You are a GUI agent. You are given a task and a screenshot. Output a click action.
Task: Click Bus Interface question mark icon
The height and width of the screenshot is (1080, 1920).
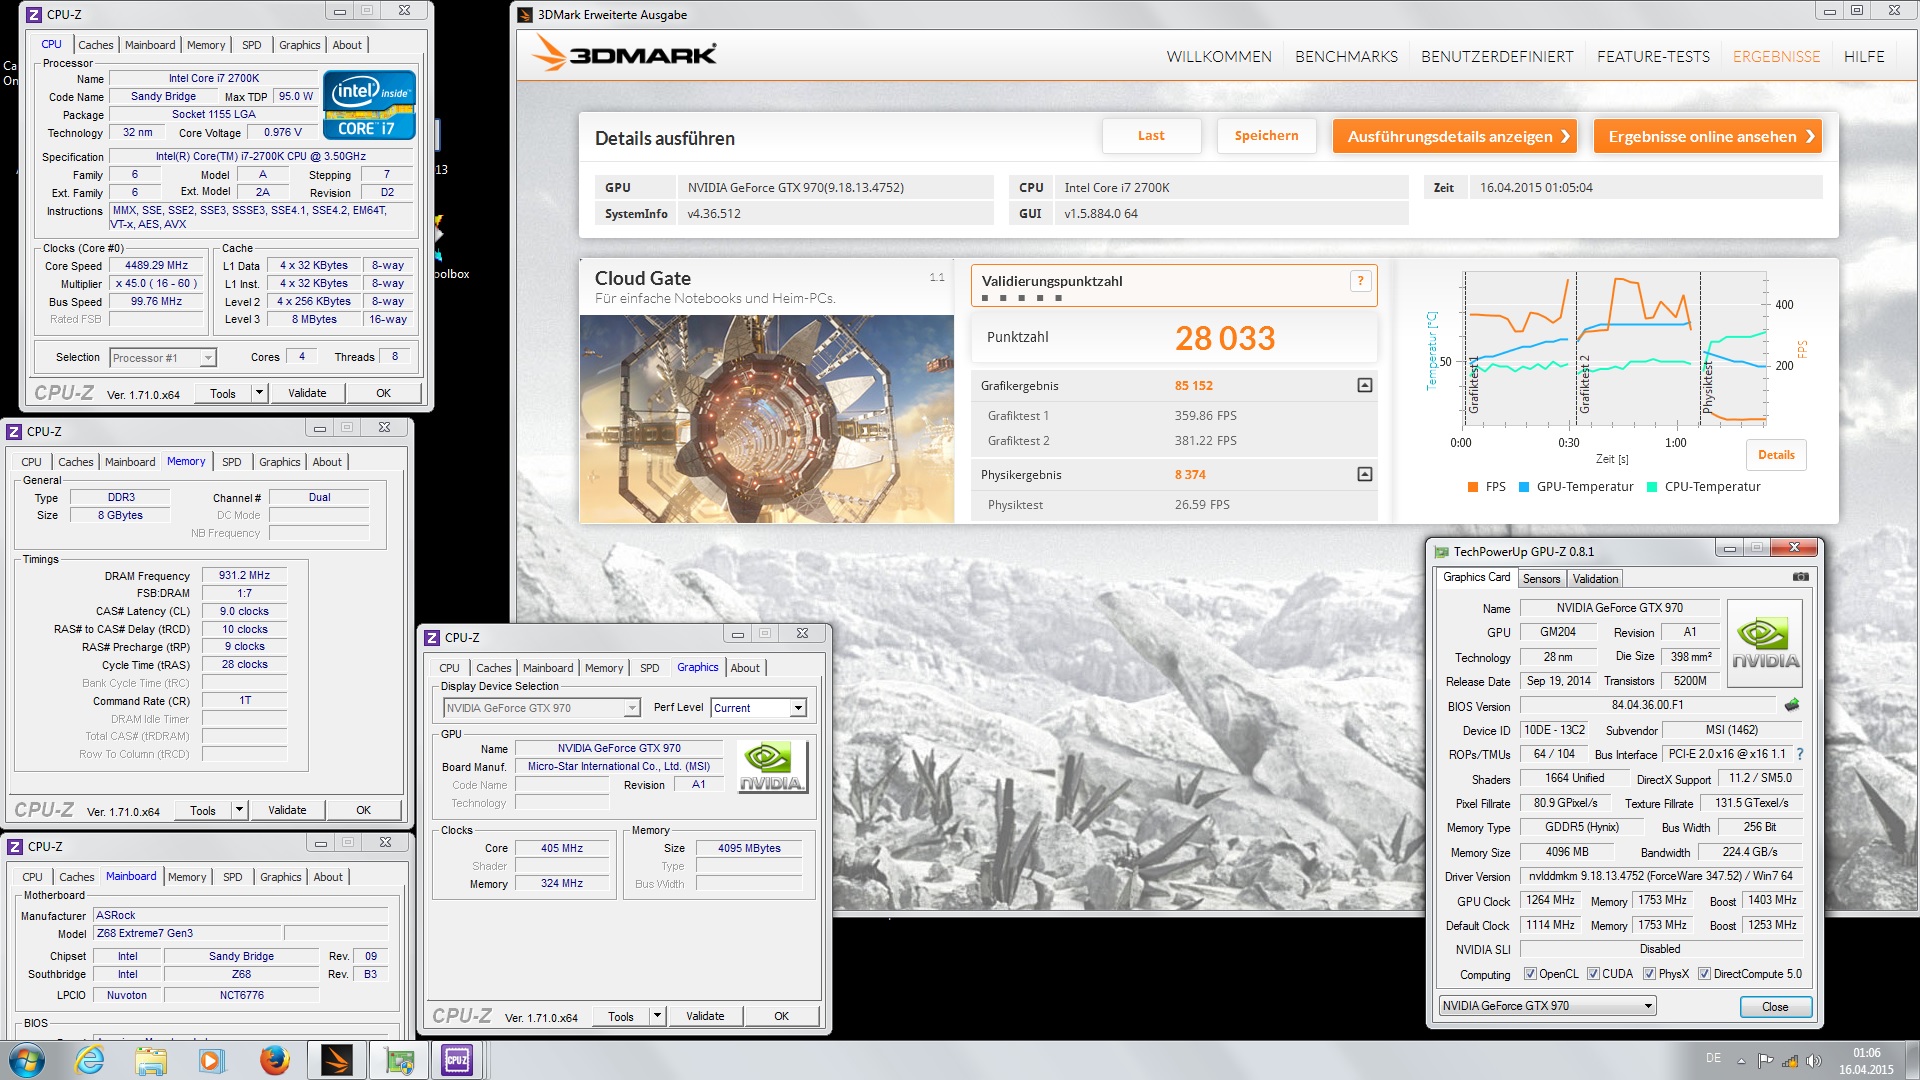[x=1800, y=754]
